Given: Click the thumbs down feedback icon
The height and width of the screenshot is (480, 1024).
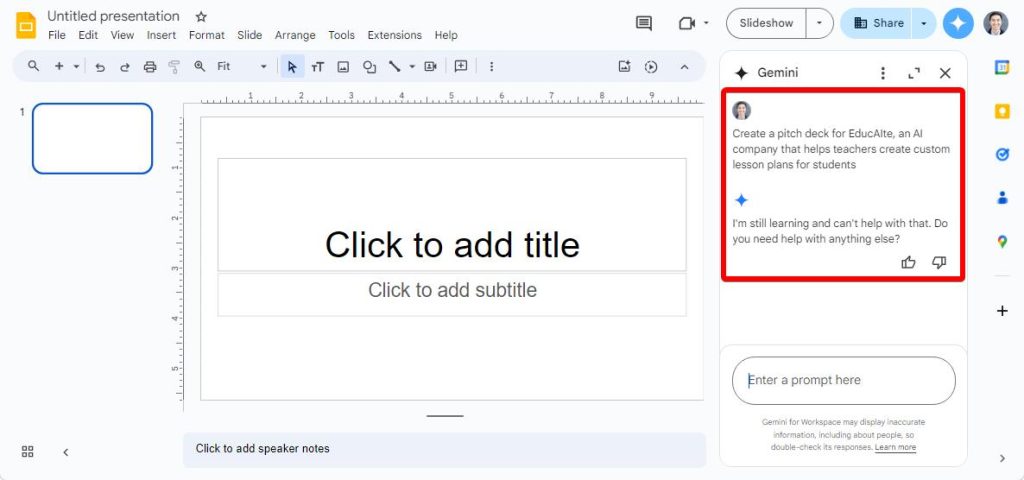Looking at the screenshot, I should click(x=939, y=263).
